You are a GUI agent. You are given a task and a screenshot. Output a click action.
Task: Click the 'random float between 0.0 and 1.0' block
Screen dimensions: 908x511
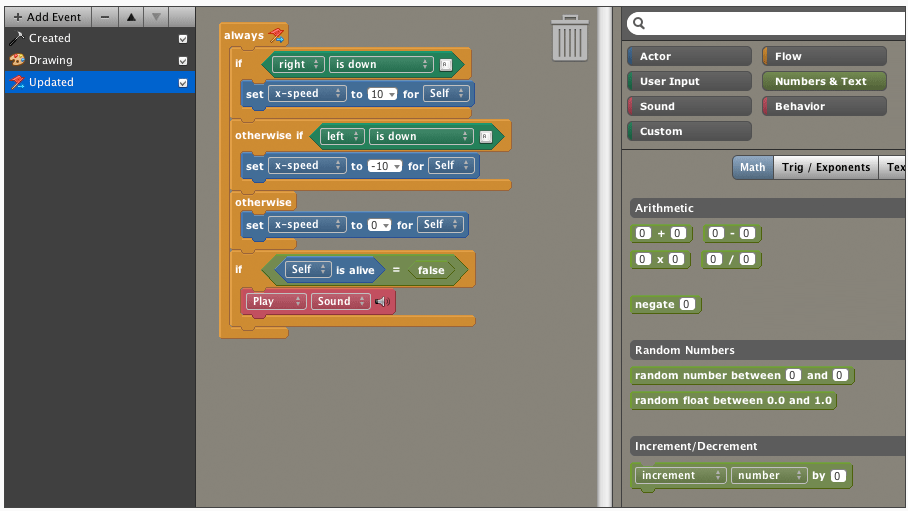coord(733,400)
